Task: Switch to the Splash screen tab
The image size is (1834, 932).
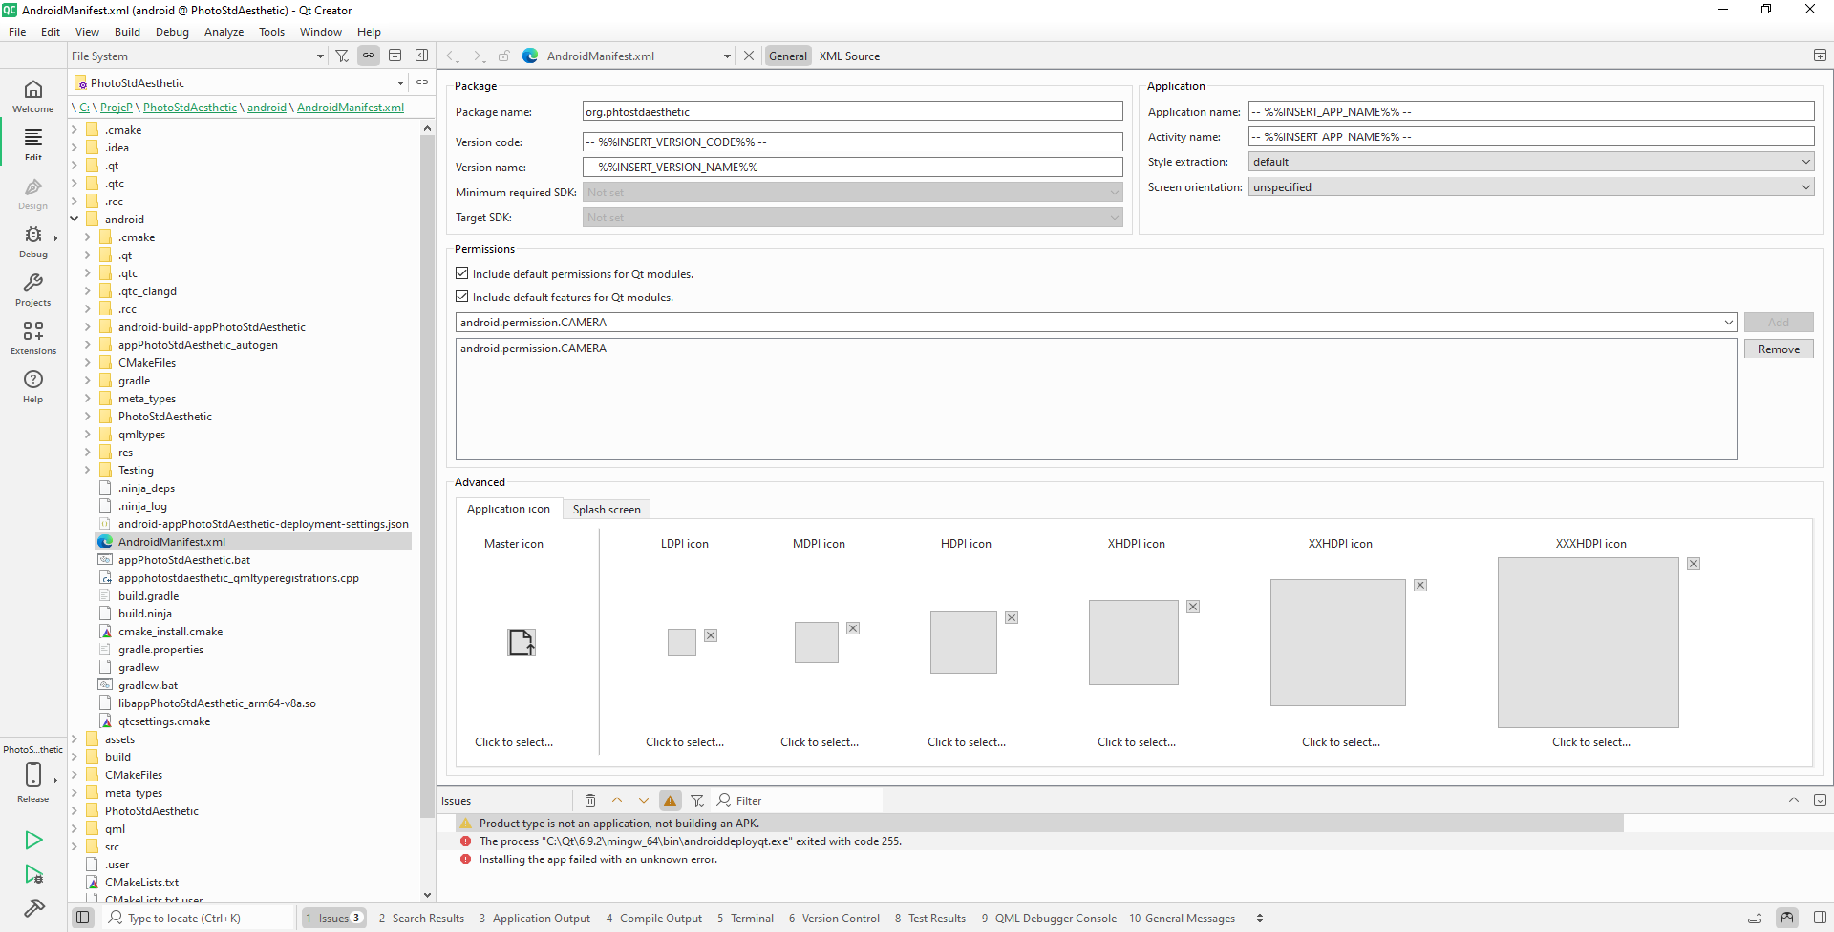Action: tap(607, 509)
